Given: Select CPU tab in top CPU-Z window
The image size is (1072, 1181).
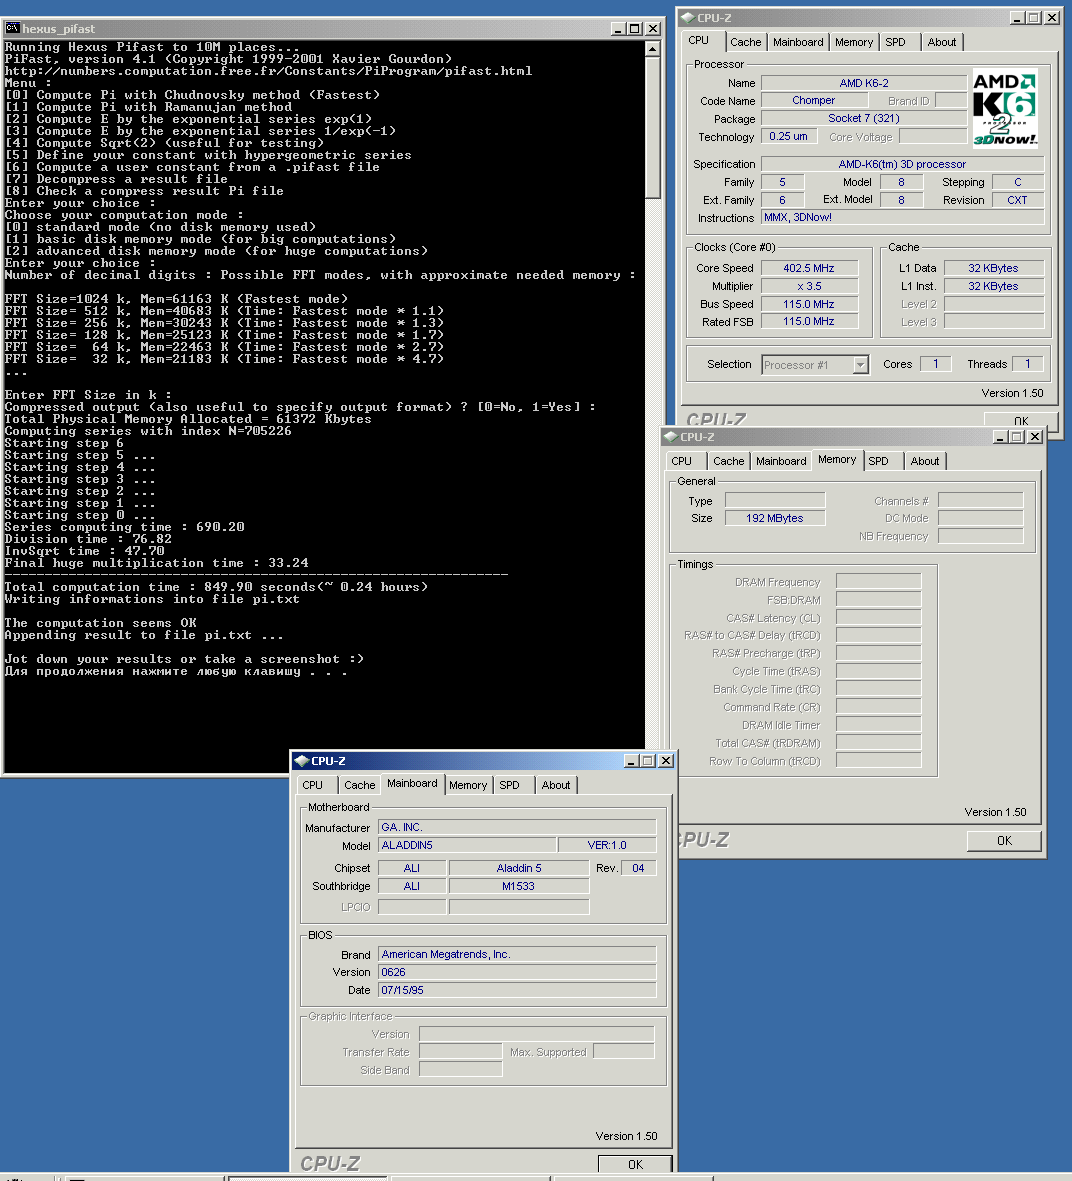Looking at the screenshot, I should click(699, 41).
